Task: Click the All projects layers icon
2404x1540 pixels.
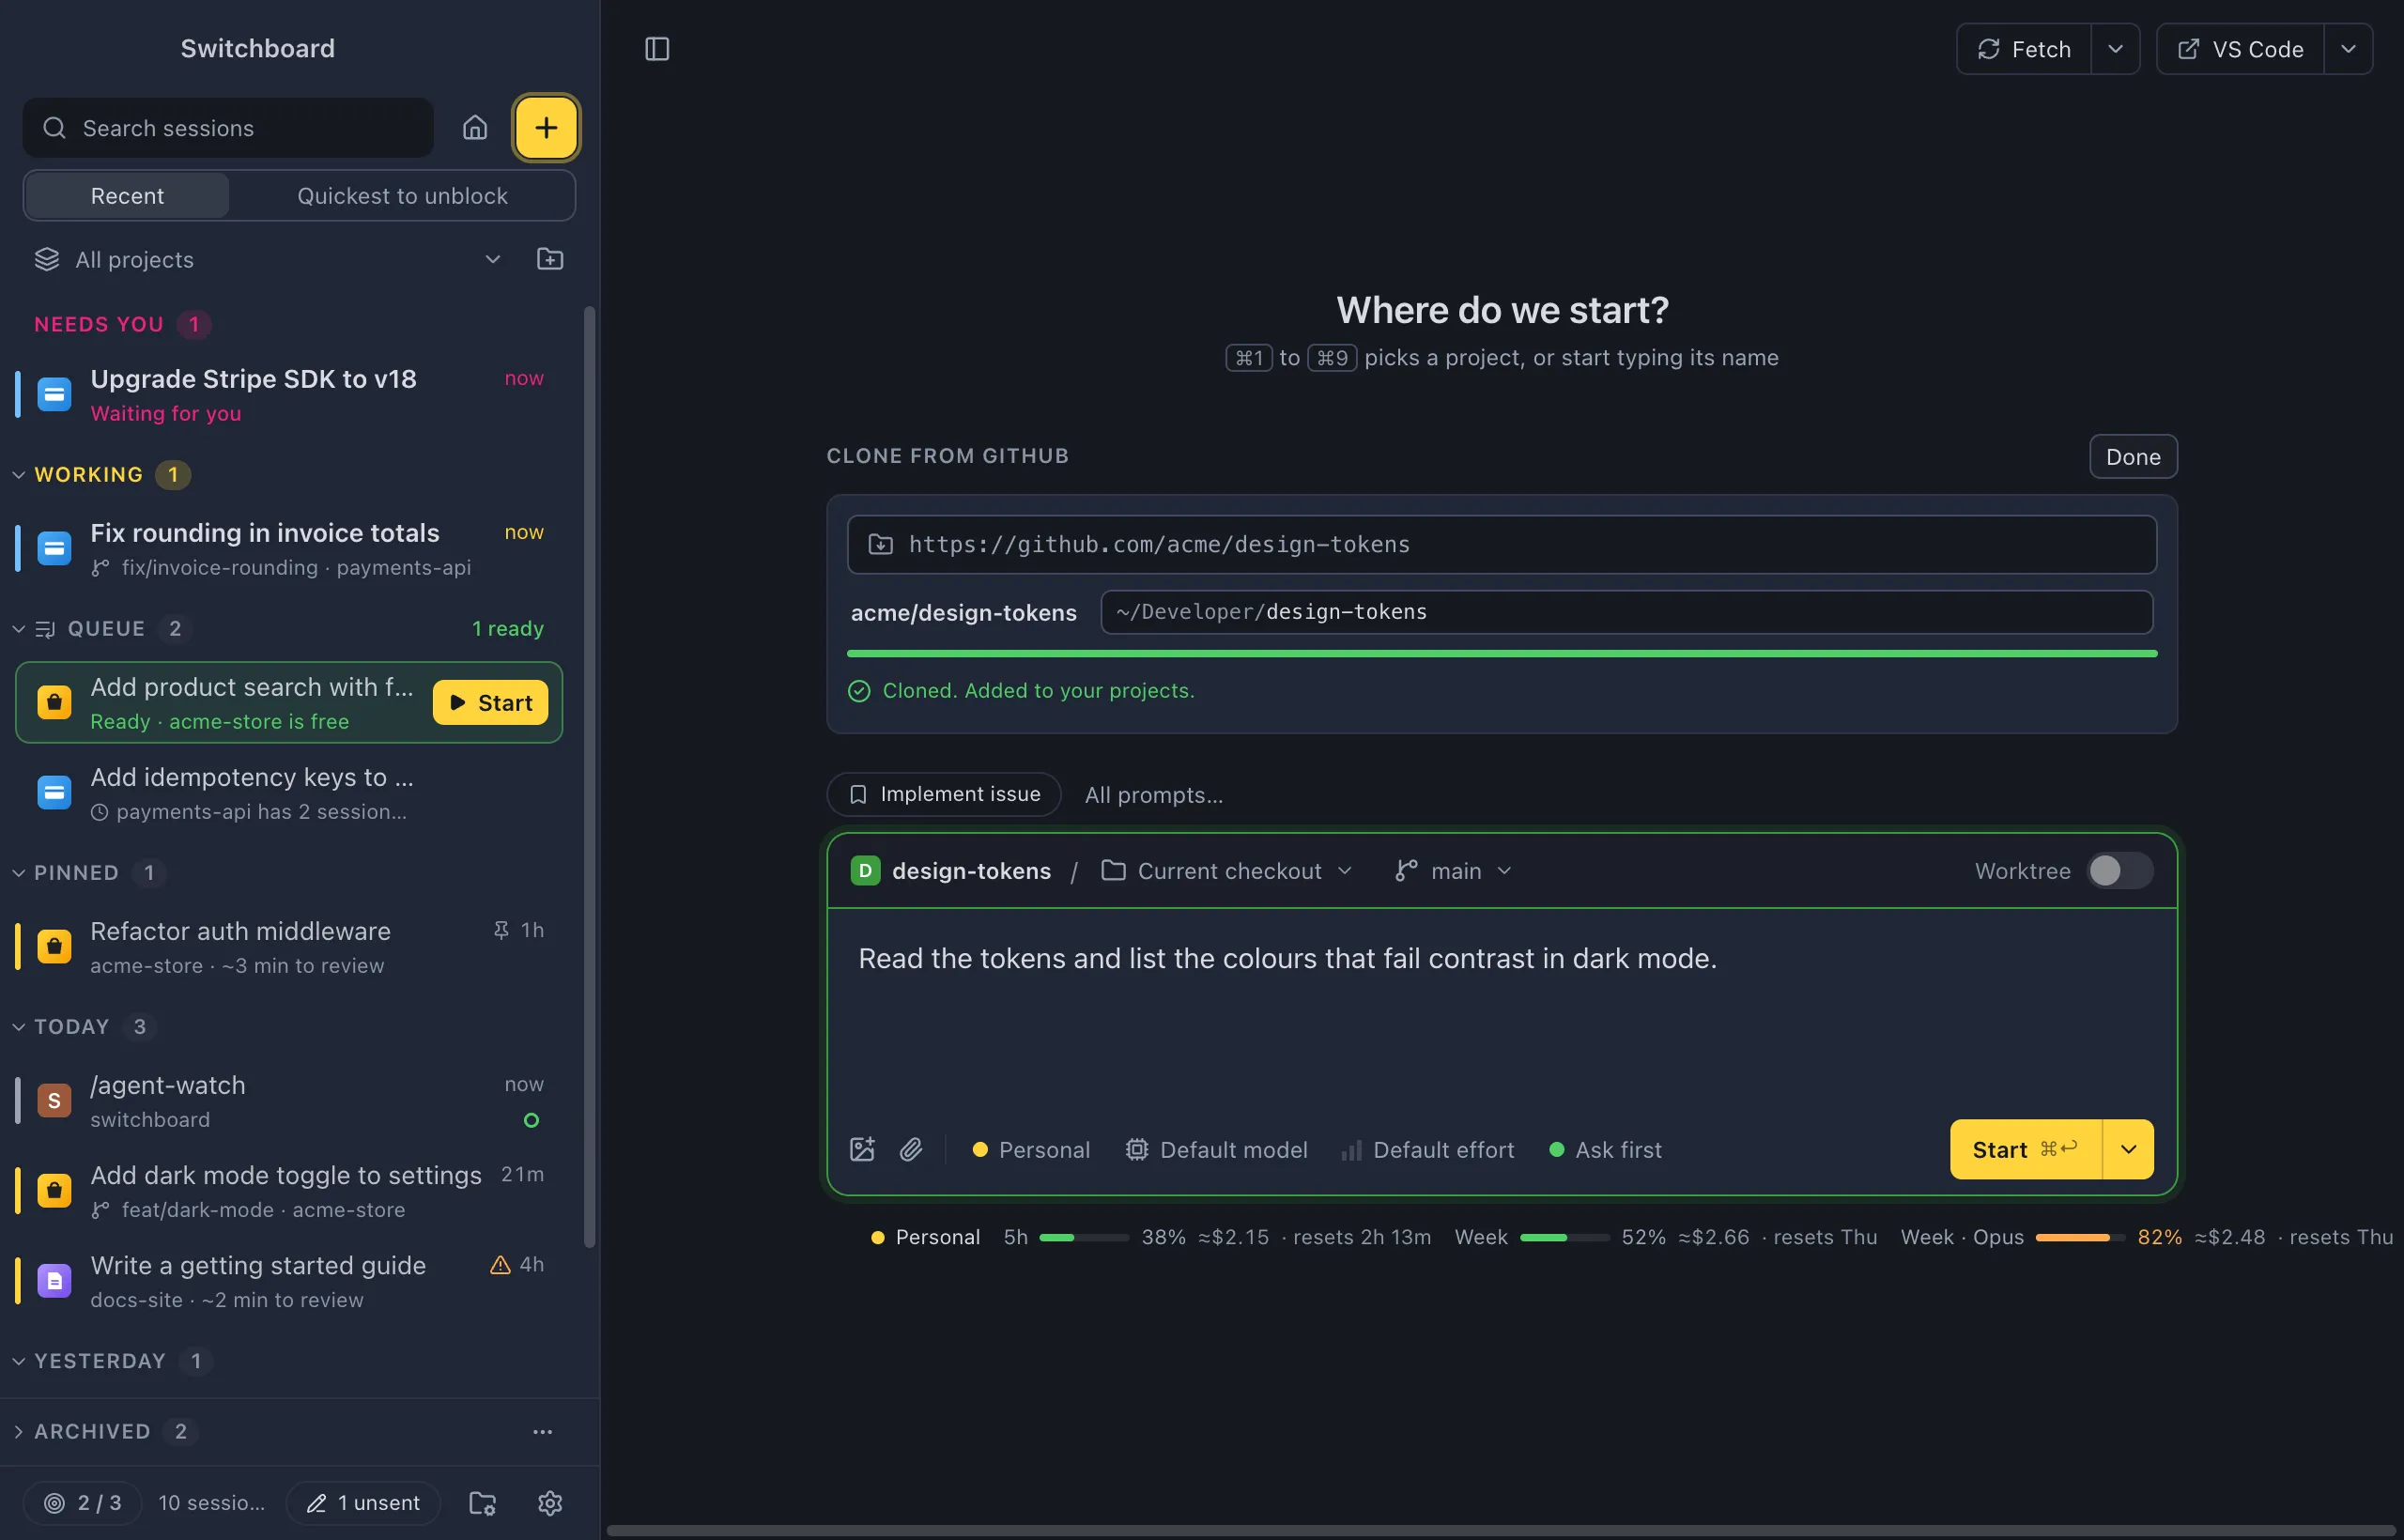Action: click(47, 259)
